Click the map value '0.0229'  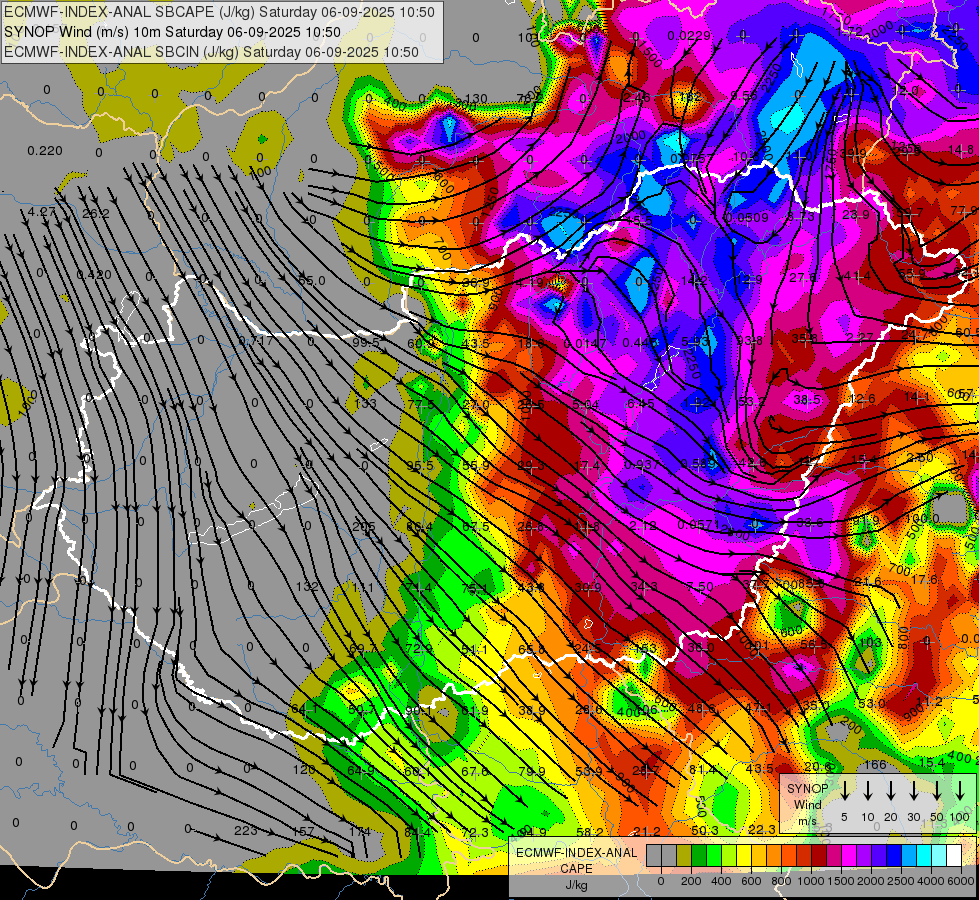689,36
